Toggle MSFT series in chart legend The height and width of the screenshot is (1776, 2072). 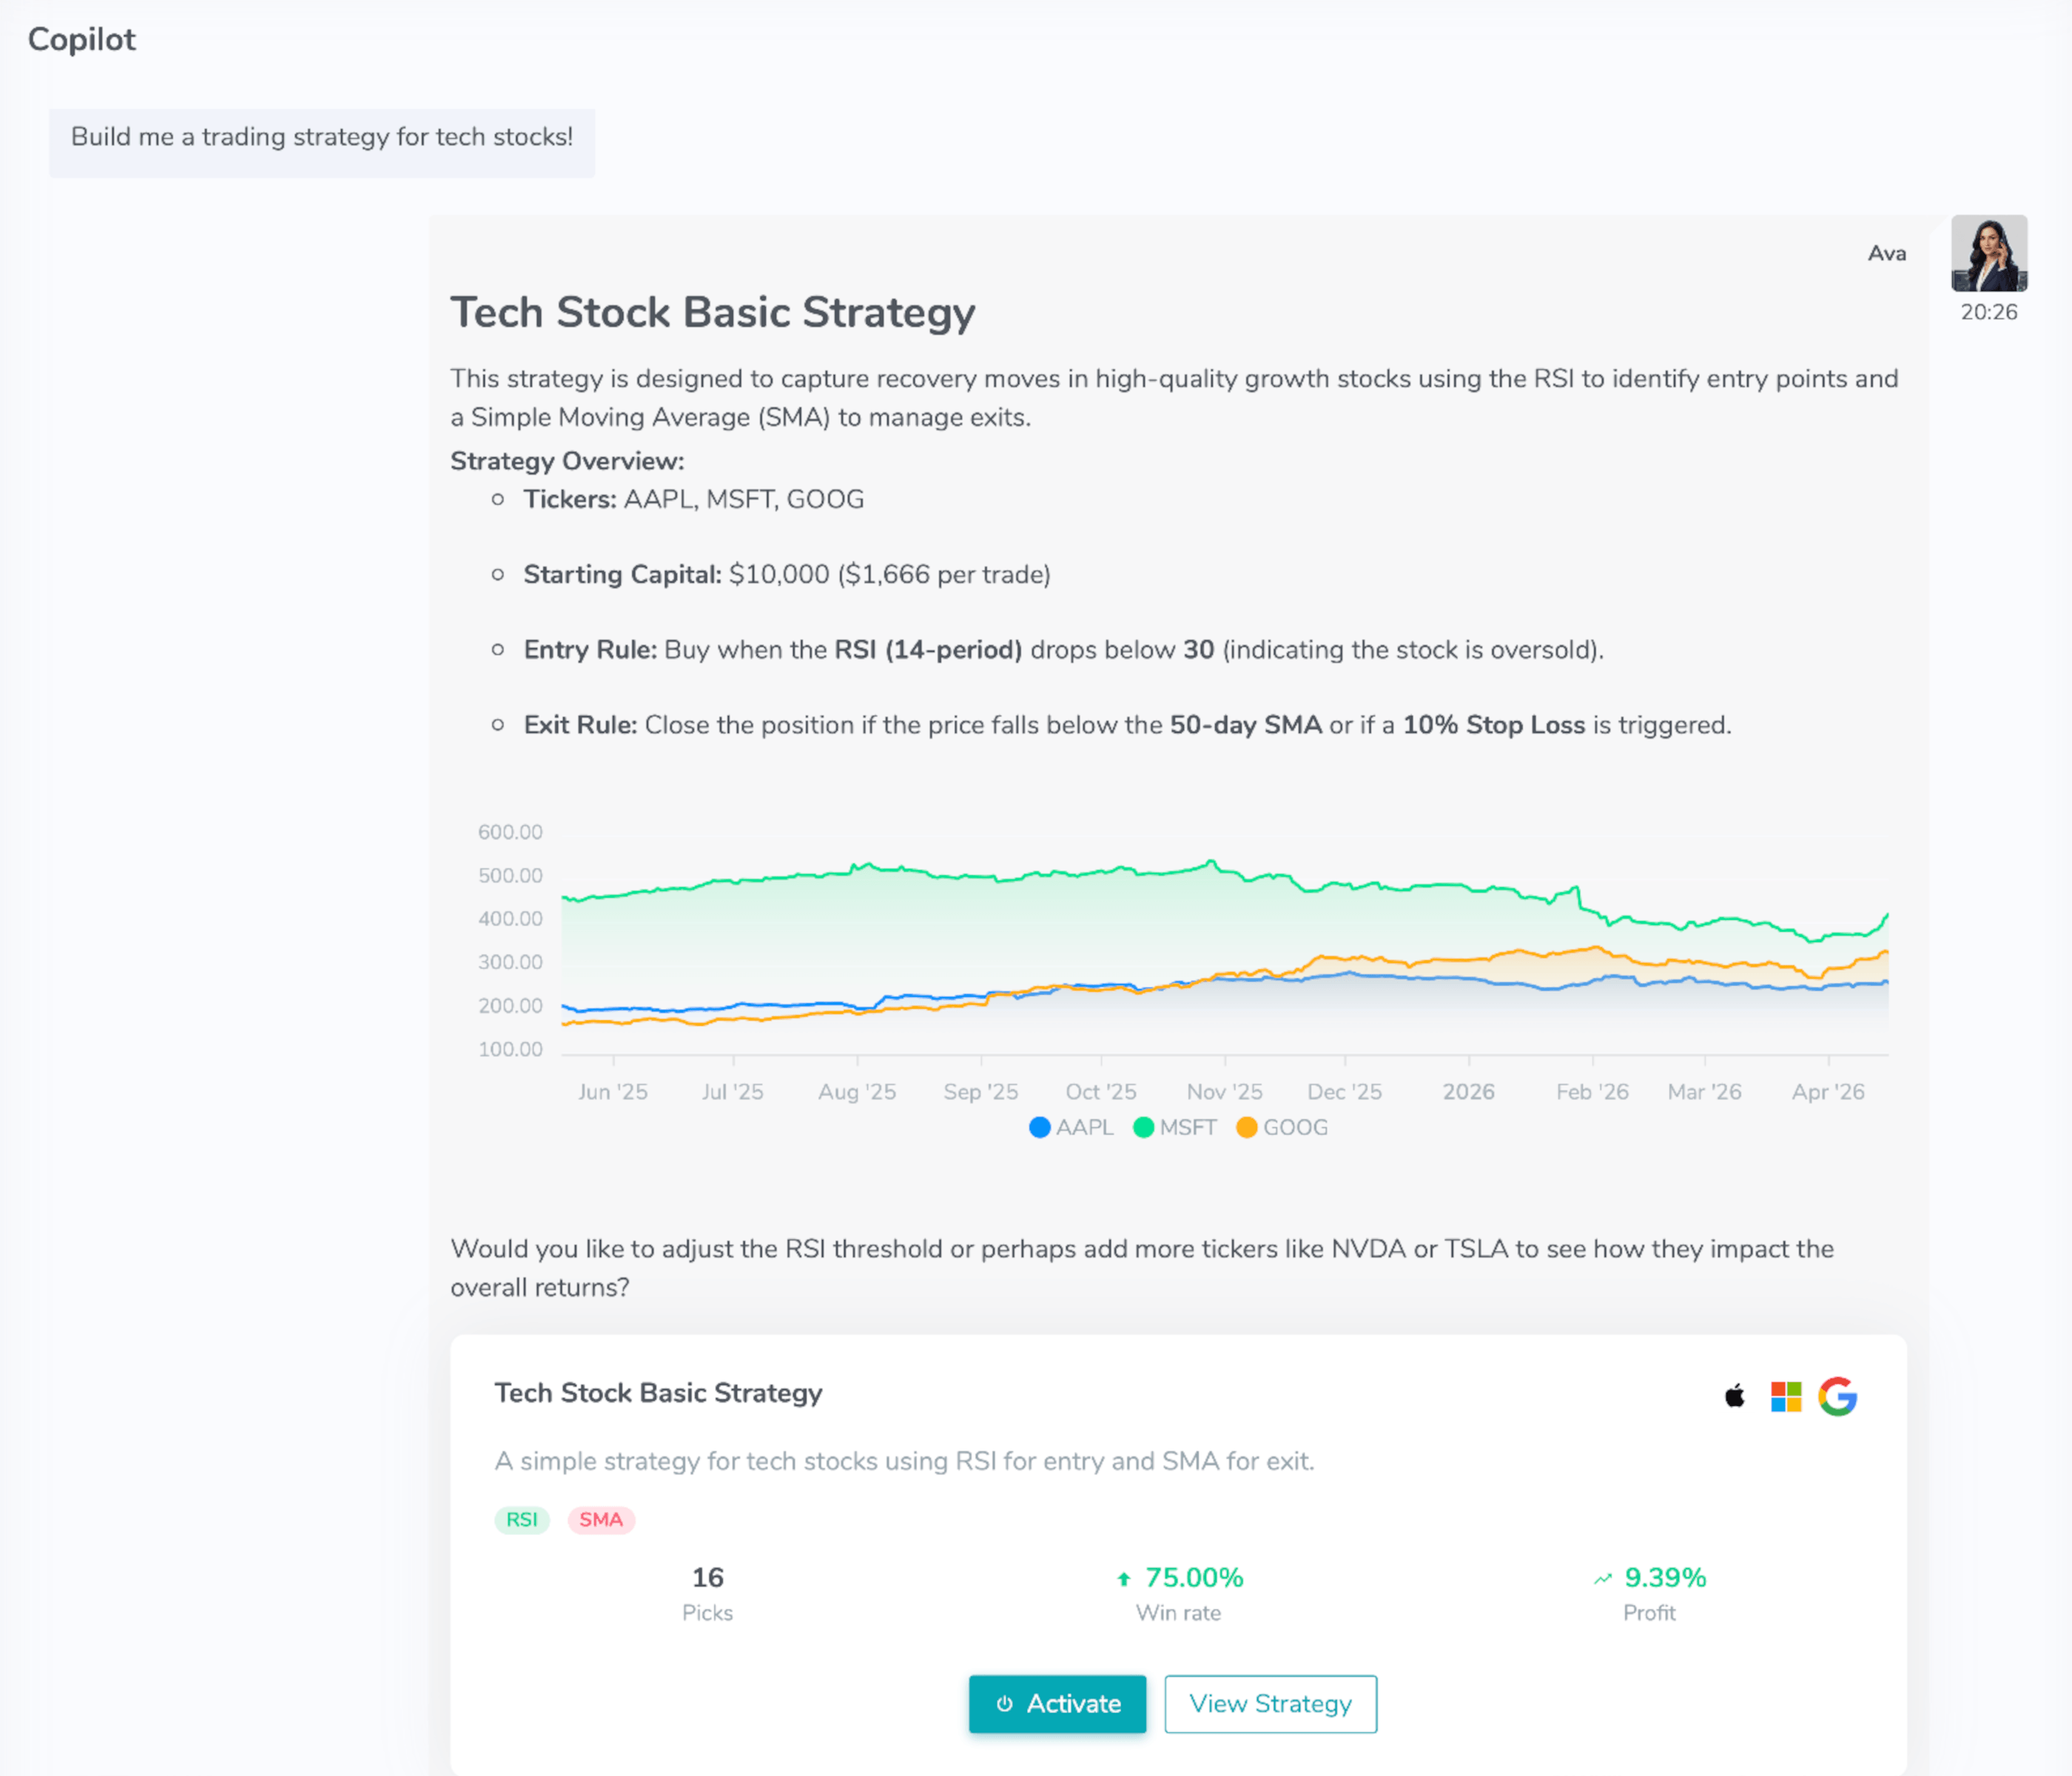(1175, 1127)
